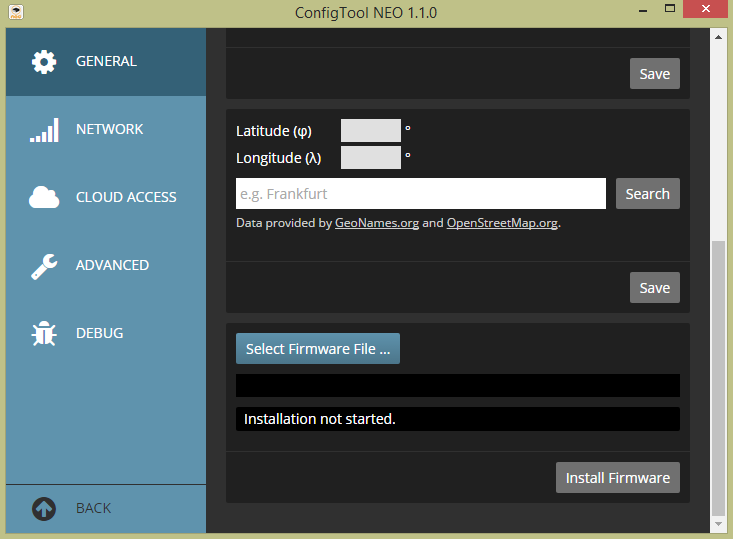Focus the Latitude (φ) input box

[370, 131]
